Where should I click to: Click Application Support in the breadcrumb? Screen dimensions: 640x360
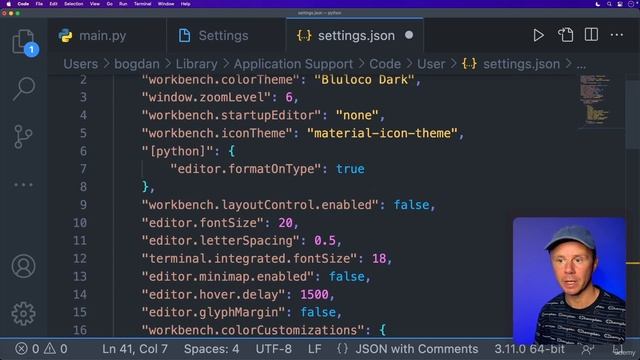pos(293,64)
